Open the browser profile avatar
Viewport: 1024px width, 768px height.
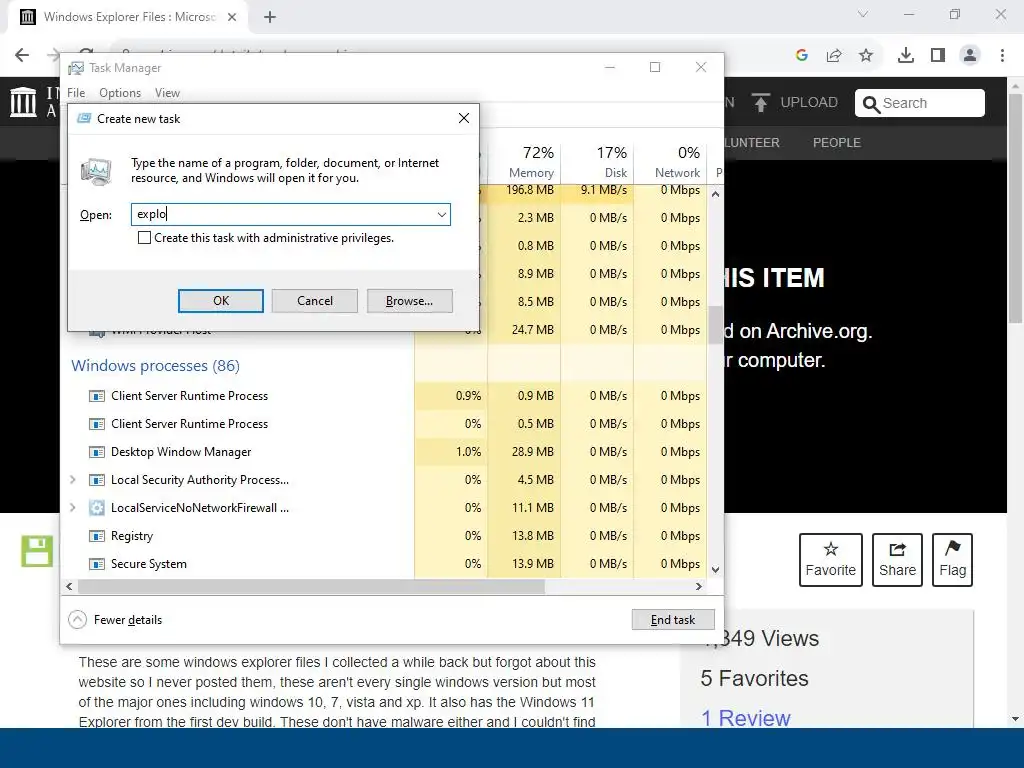[x=970, y=56]
